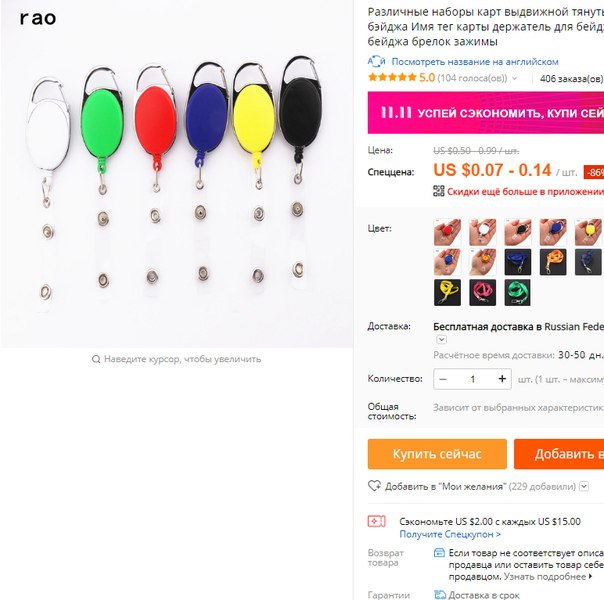Increase quantity with the plus button
604x600 pixels.
pyautogui.click(x=502, y=379)
